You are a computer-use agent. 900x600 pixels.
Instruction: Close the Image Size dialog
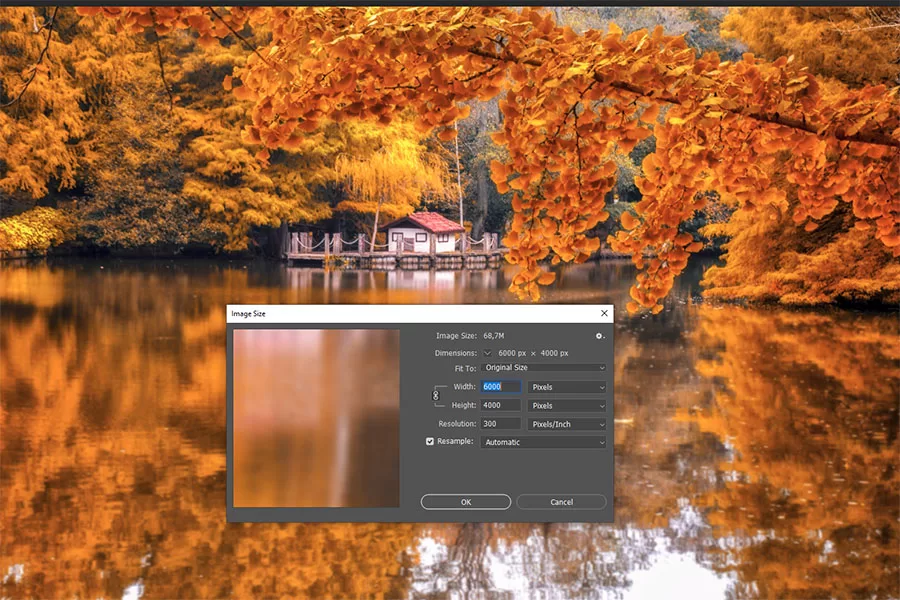click(604, 313)
